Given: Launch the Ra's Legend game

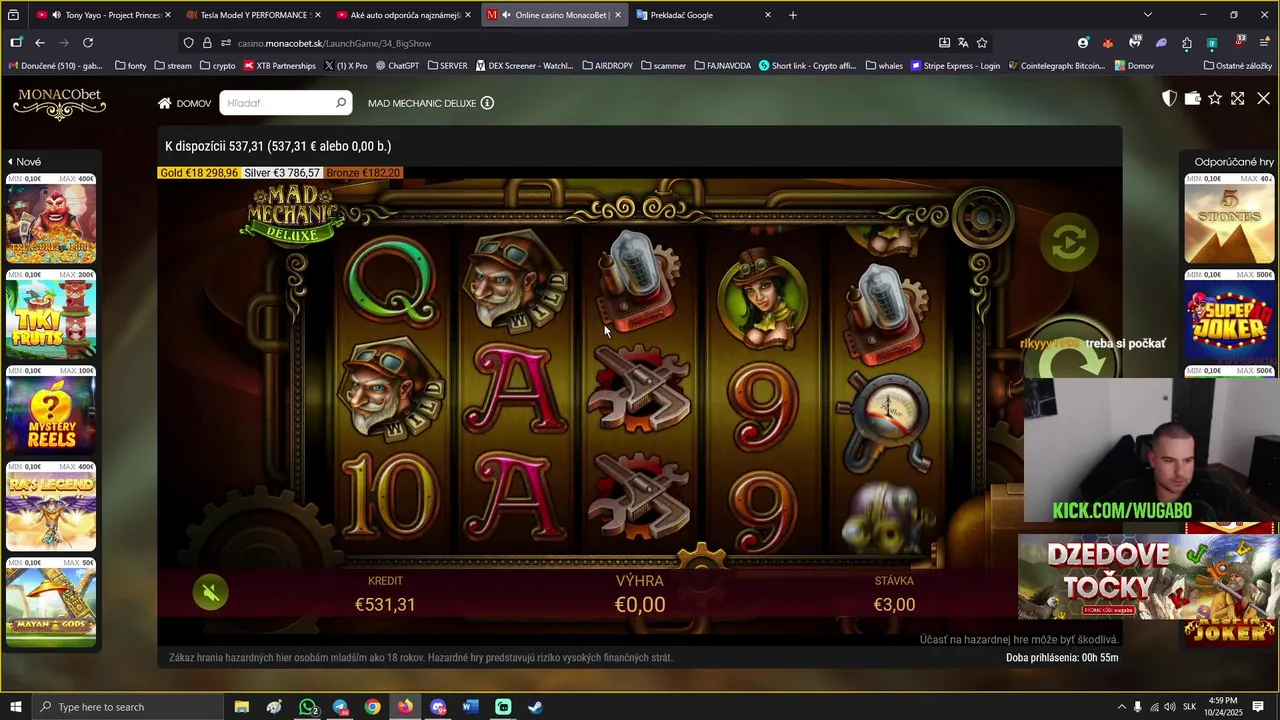Looking at the screenshot, I should pos(51,507).
